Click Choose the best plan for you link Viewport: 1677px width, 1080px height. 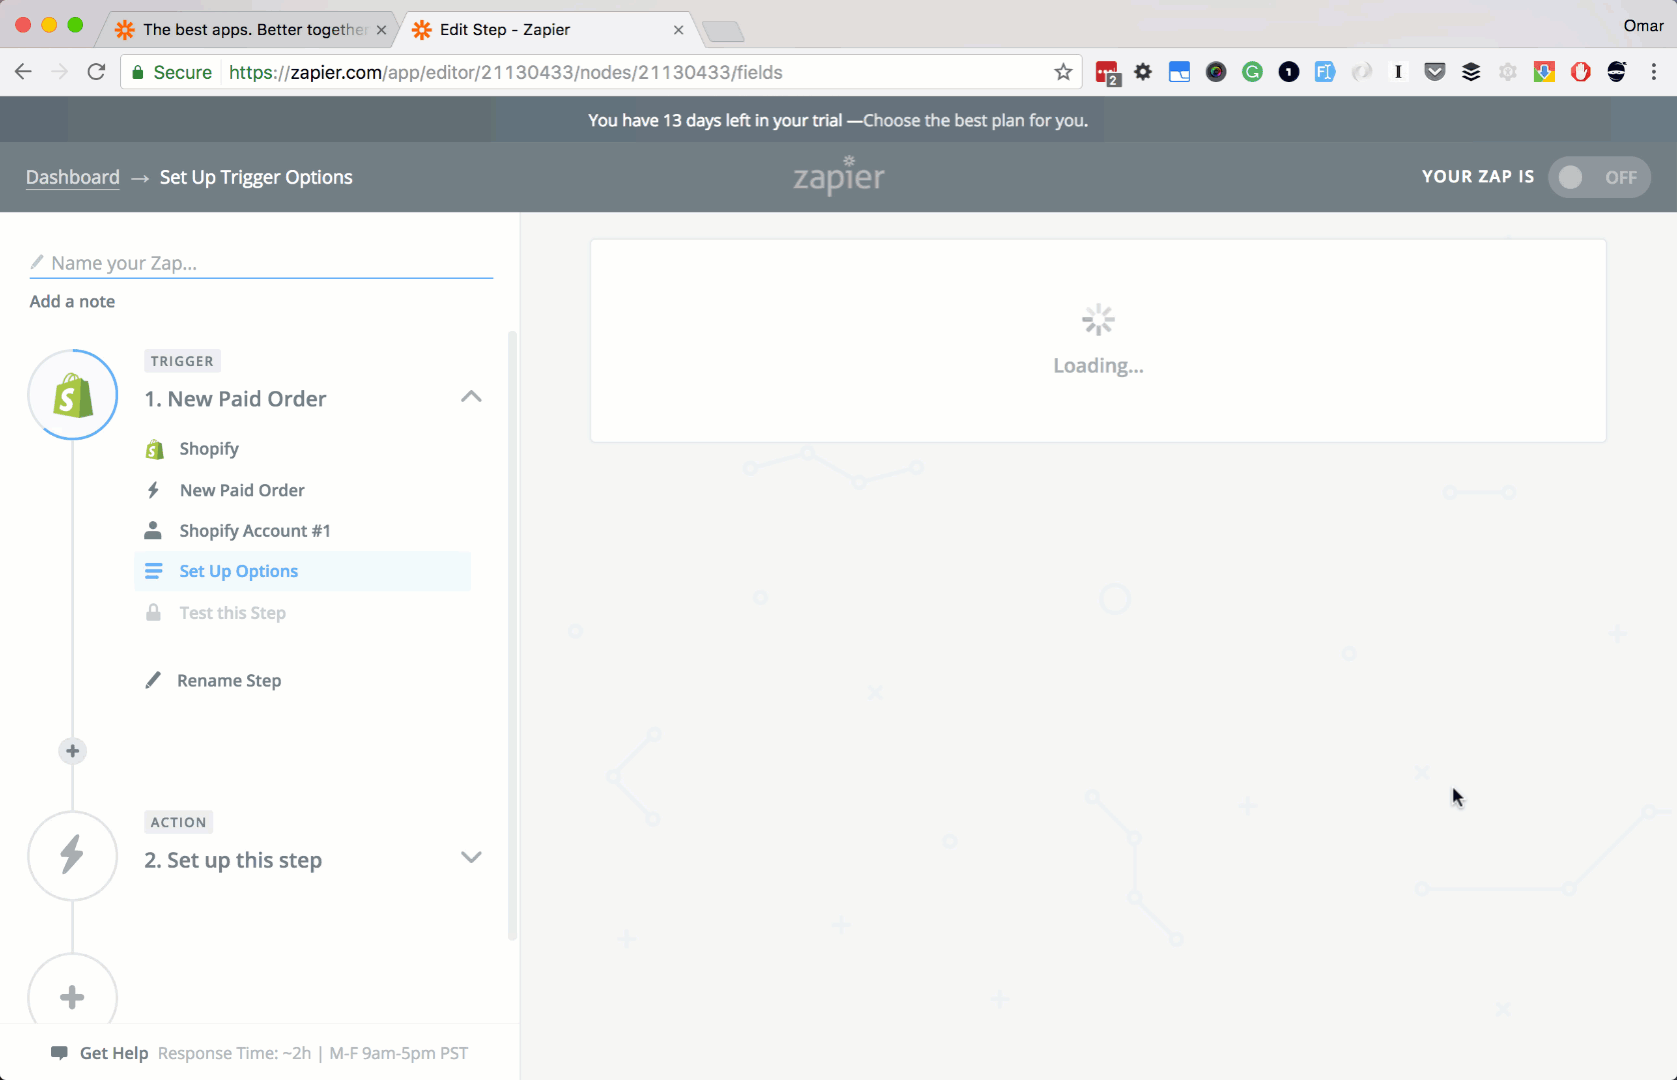975,120
